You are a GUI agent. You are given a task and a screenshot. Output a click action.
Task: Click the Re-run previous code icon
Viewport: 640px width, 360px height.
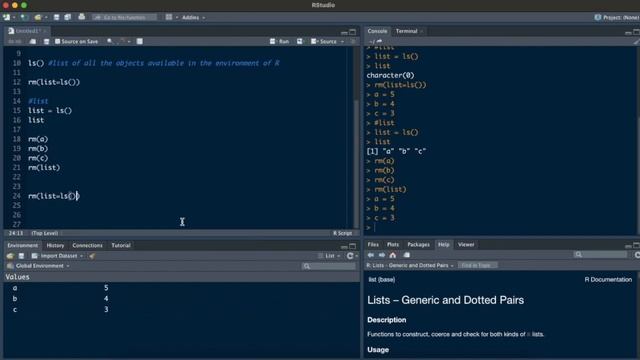coord(300,41)
